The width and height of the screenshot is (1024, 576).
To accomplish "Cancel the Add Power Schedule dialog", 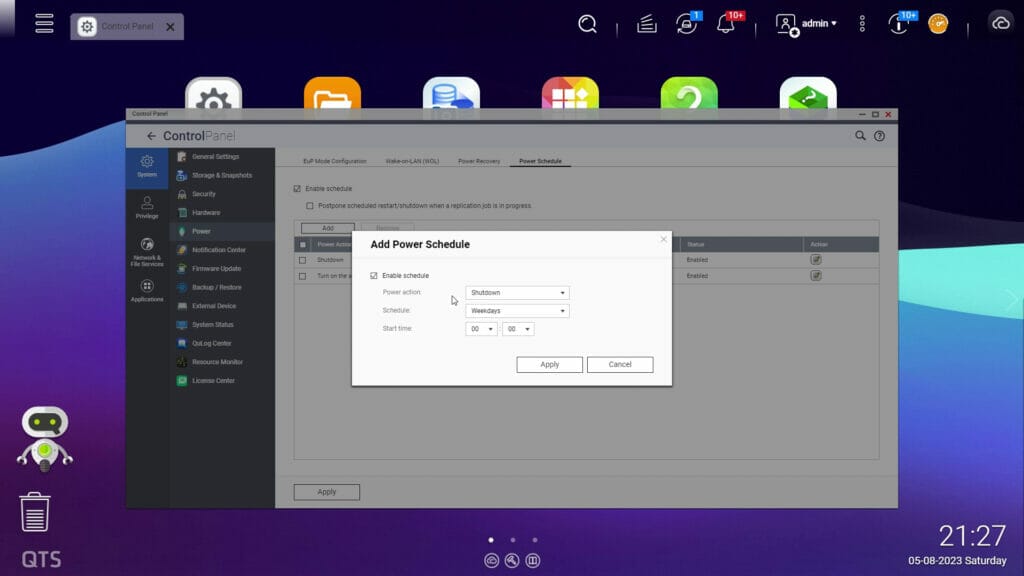I will pos(620,364).
